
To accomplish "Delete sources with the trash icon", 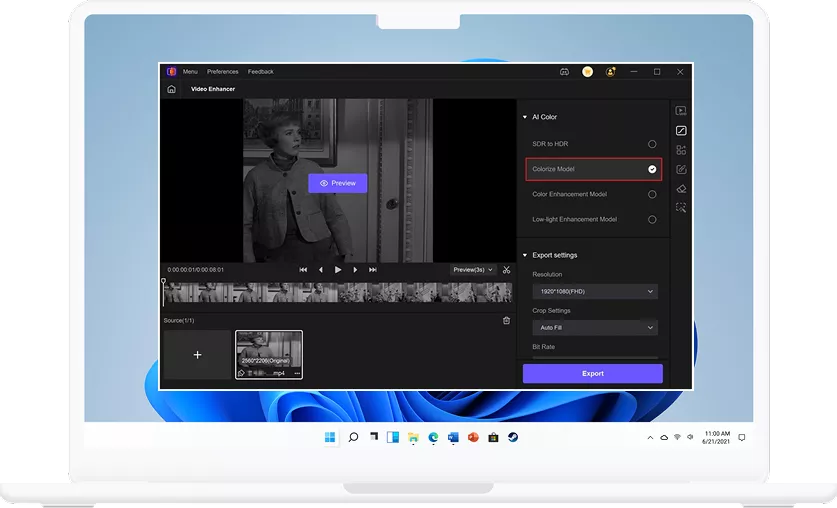I will 506,321.
